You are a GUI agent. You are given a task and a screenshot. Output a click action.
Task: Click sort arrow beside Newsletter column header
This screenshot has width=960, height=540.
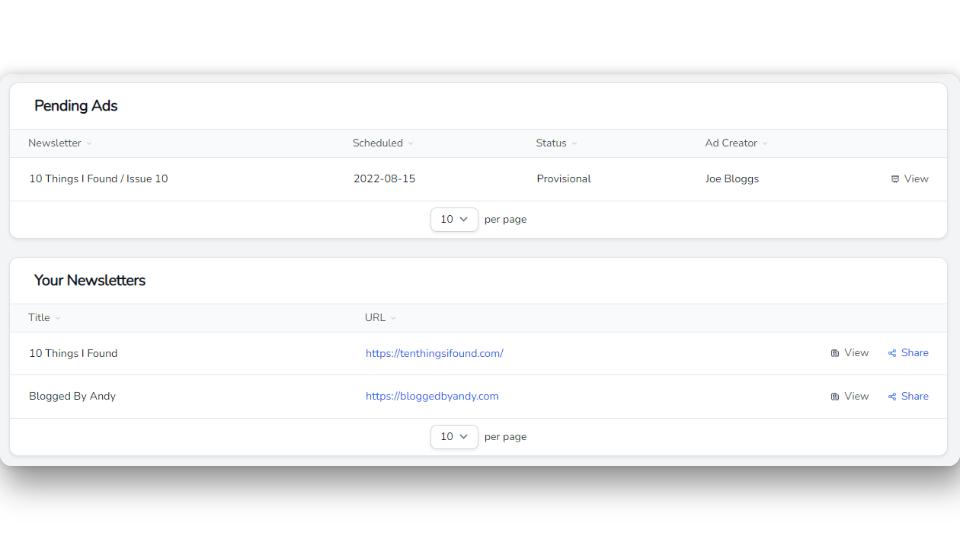click(x=89, y=144)
